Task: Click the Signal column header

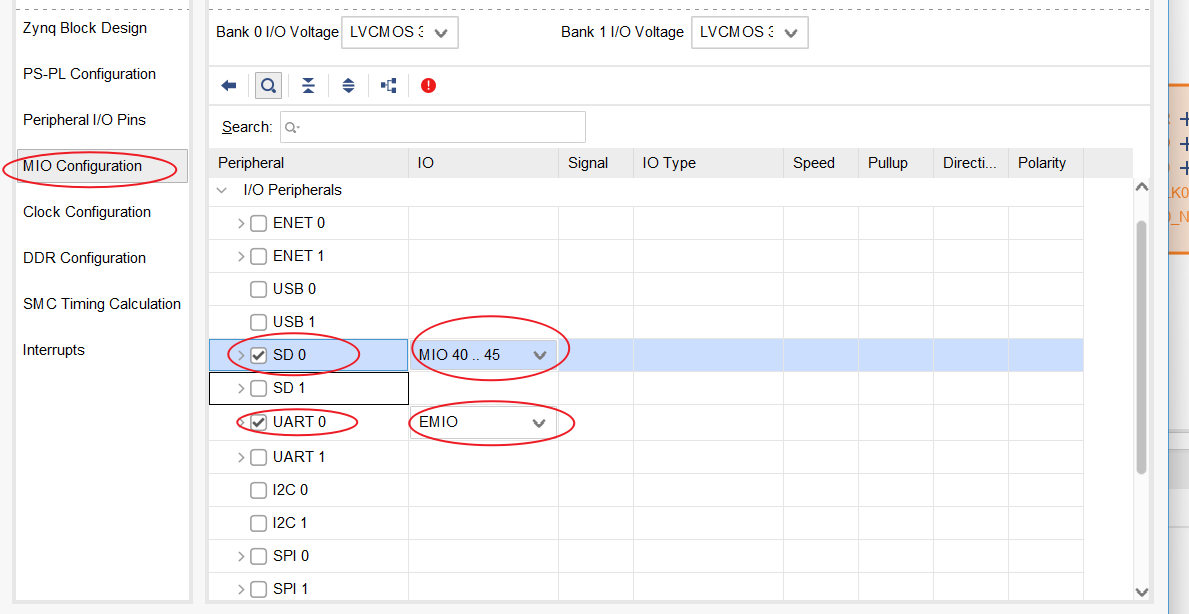Action: (596, 163)
